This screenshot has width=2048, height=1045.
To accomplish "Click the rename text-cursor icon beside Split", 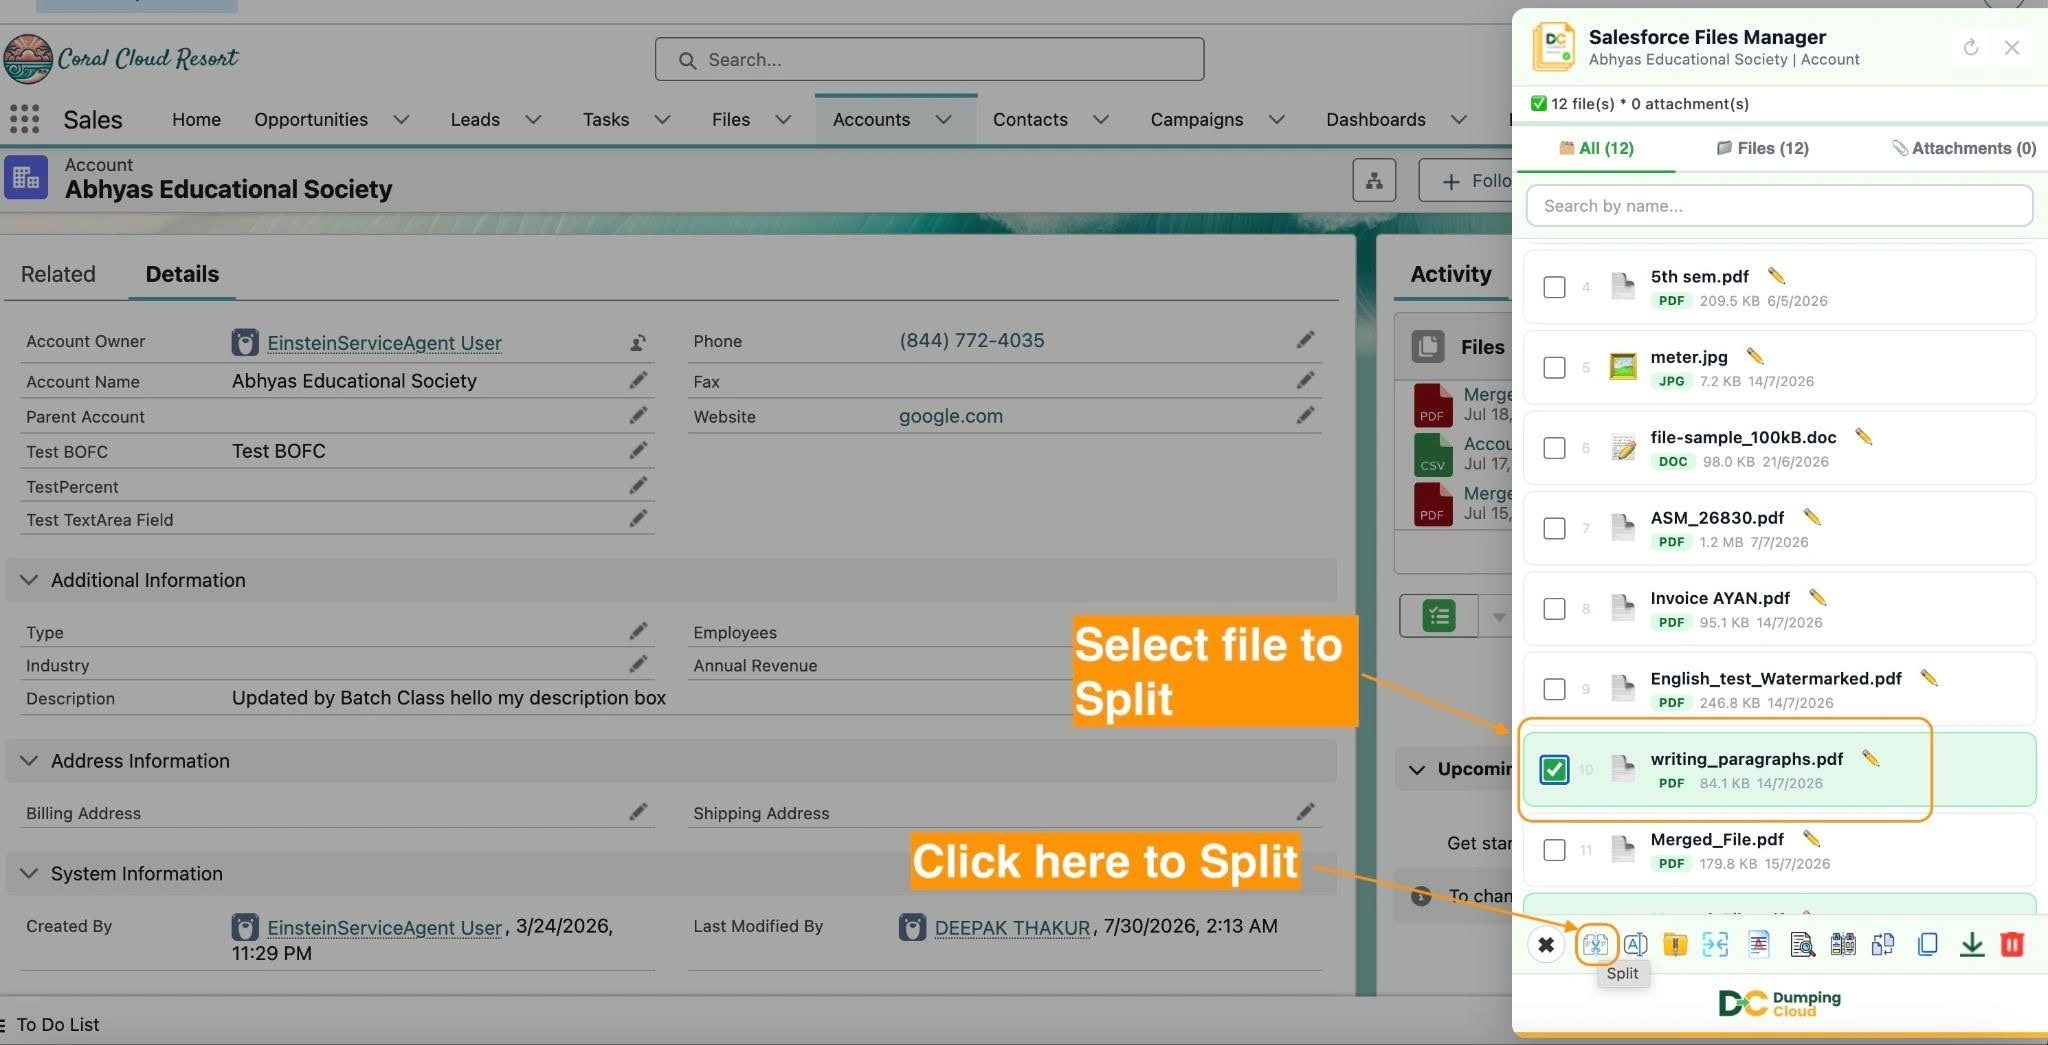I will (1636, 944).
